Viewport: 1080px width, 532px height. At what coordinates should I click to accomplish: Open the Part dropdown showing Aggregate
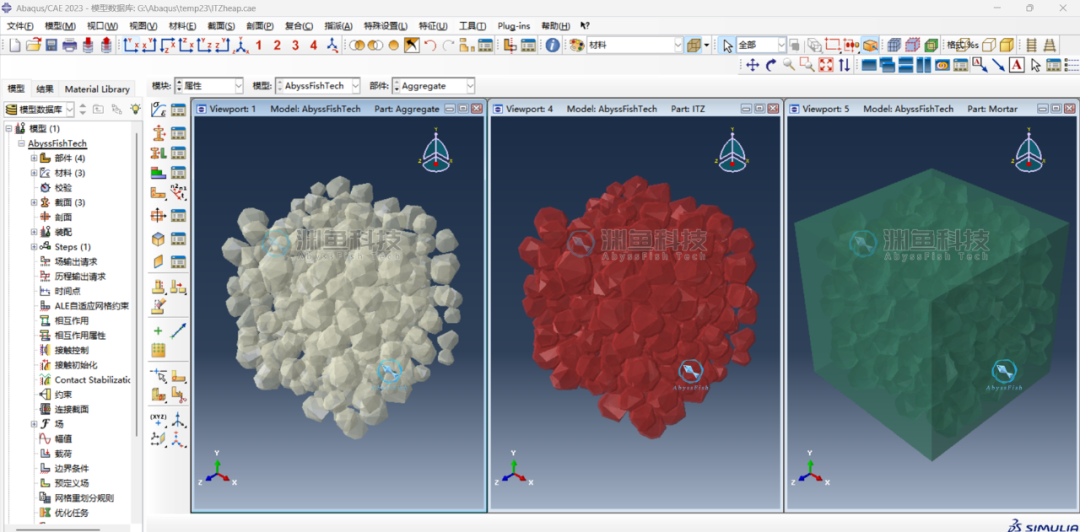433,86
